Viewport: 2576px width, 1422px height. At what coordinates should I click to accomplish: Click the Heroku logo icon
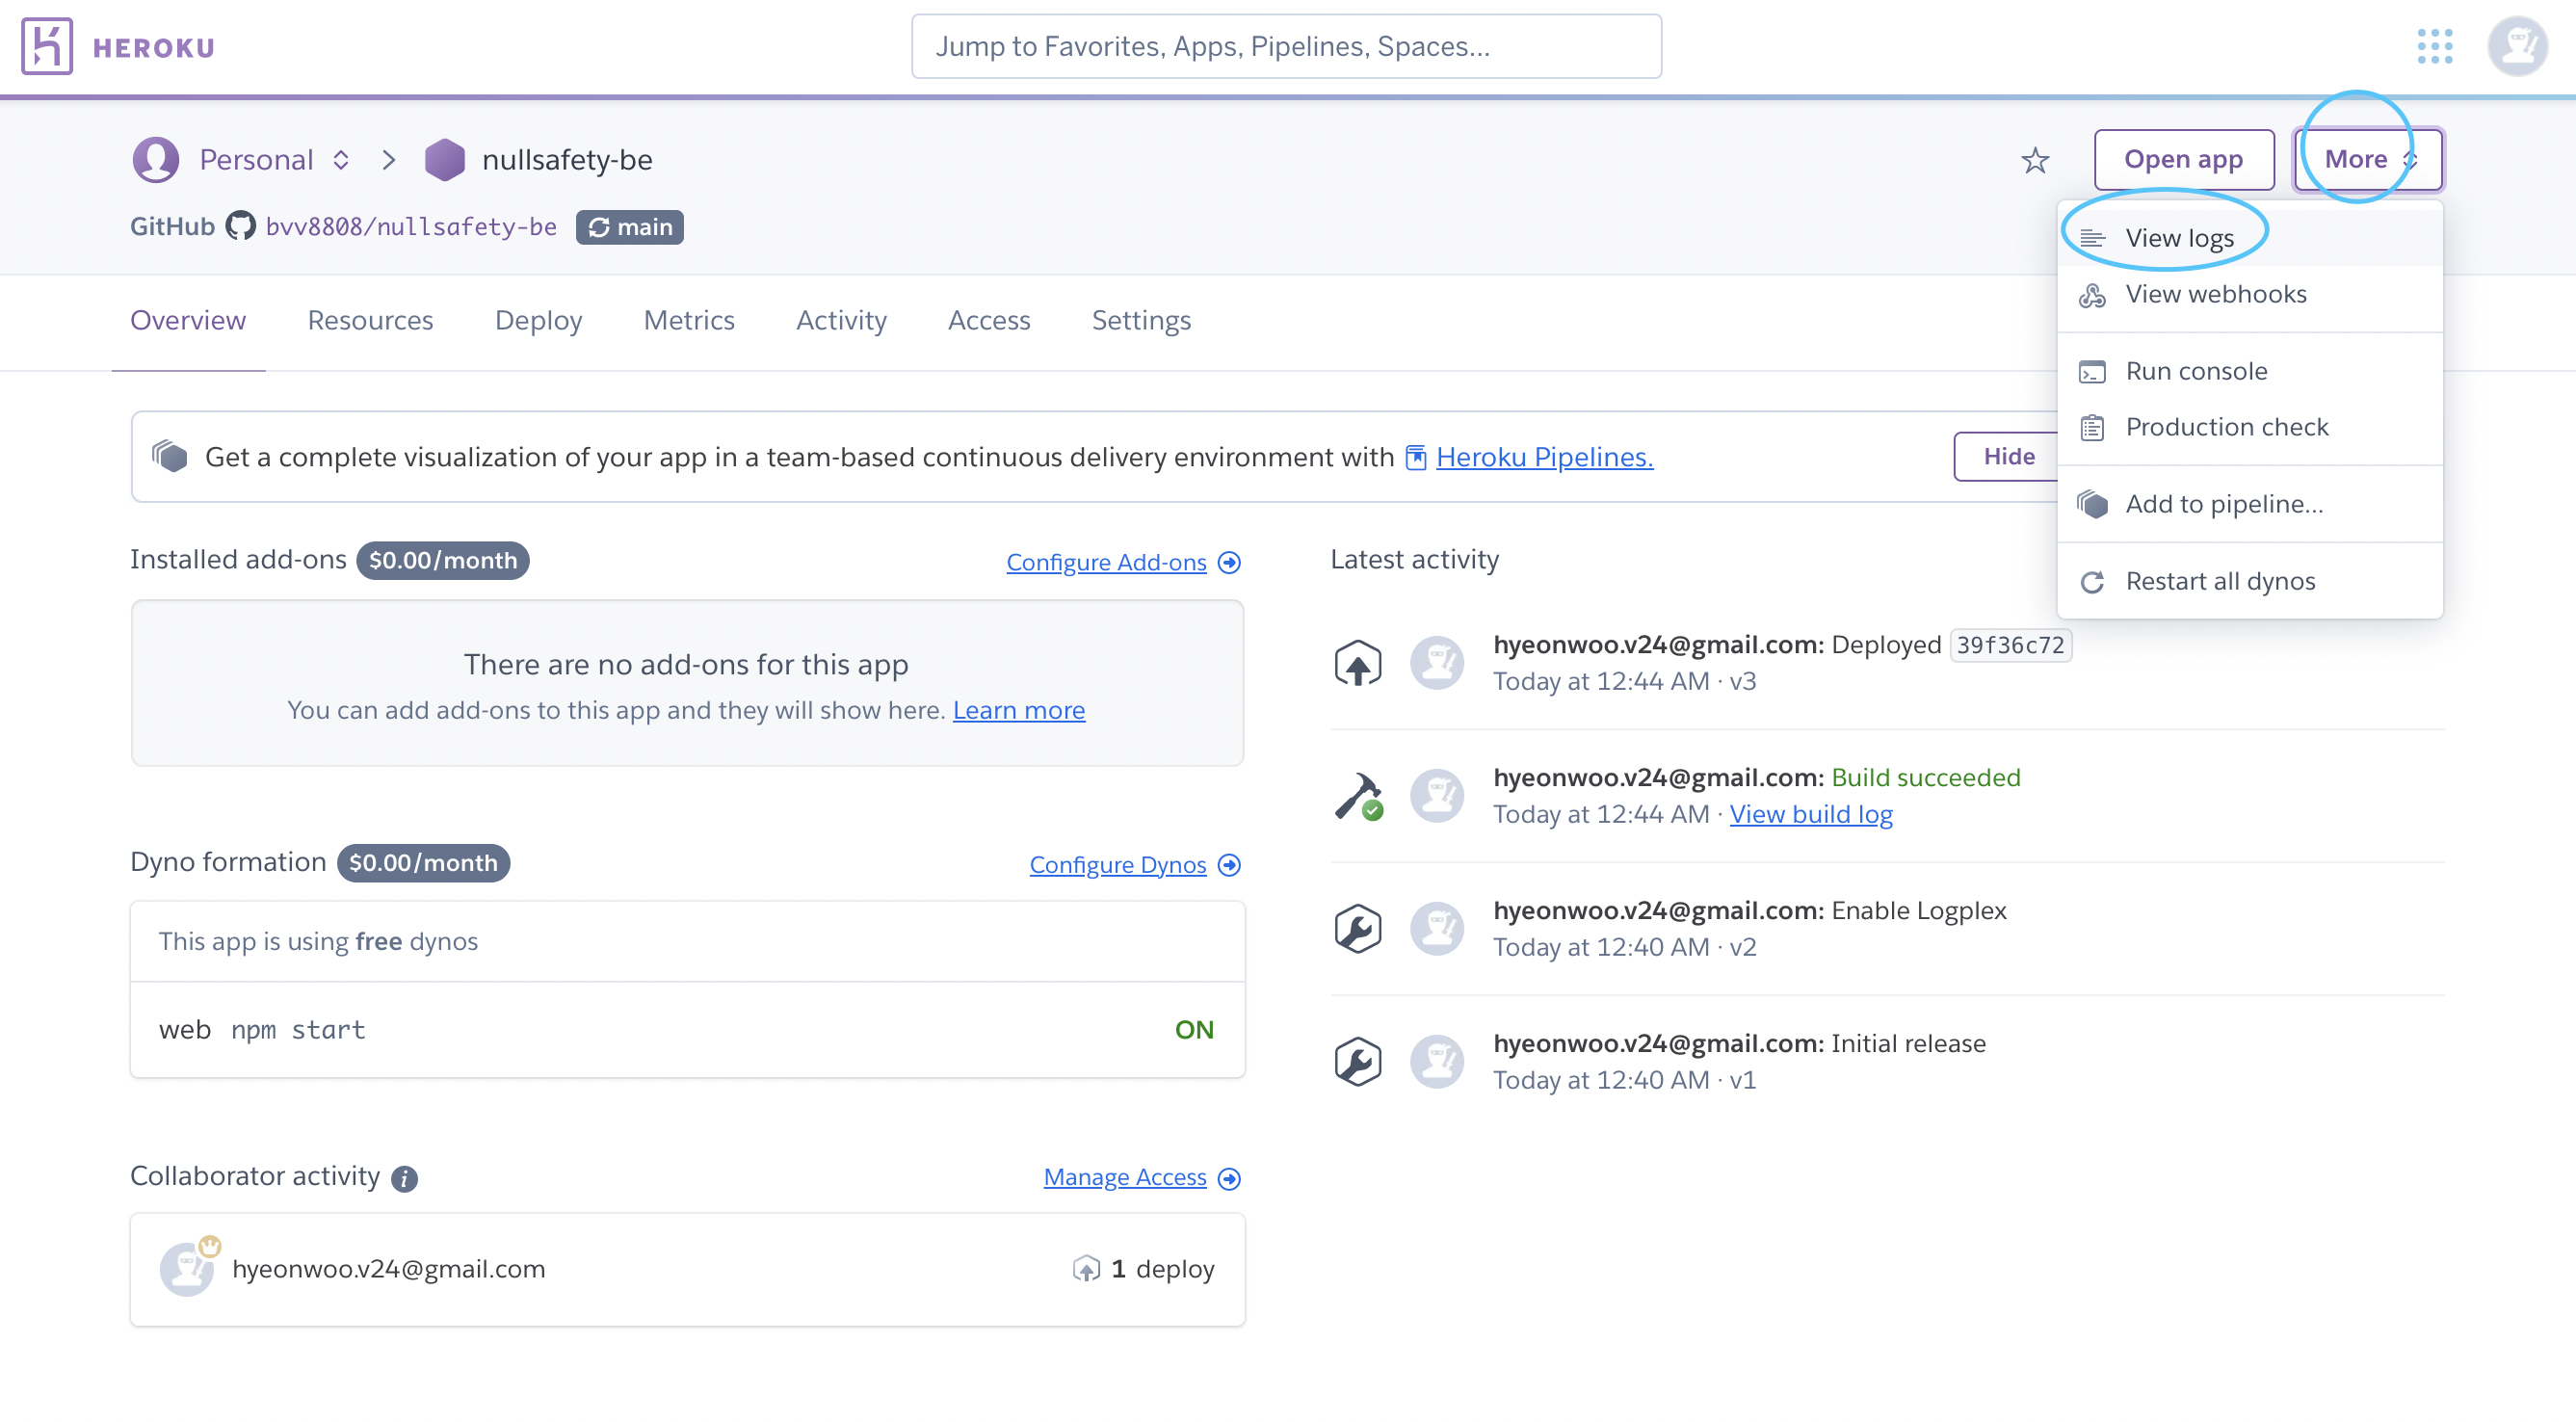[x=47, y=47]
